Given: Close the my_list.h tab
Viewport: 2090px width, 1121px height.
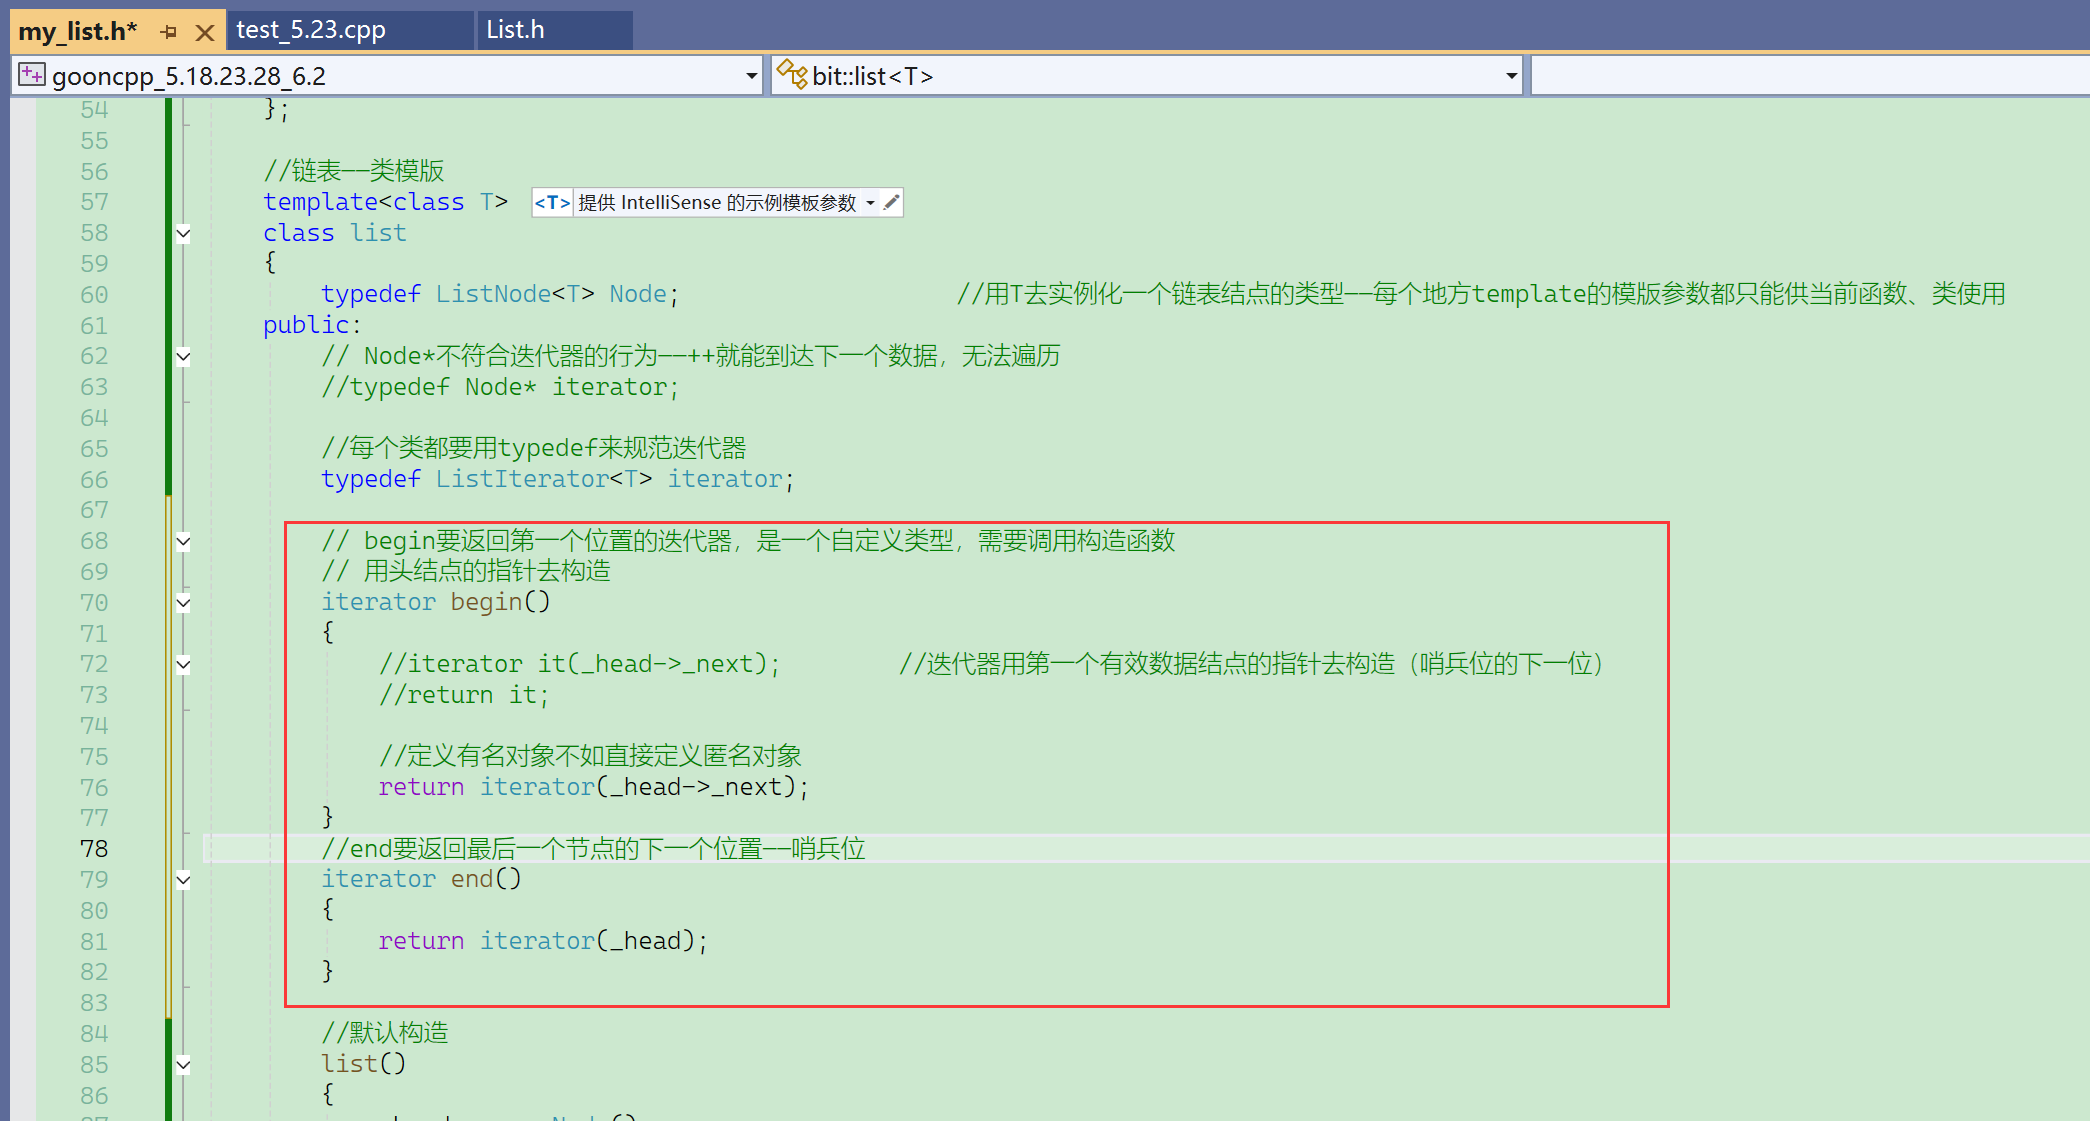Looking at the screenshot, I should pos(205,32).
